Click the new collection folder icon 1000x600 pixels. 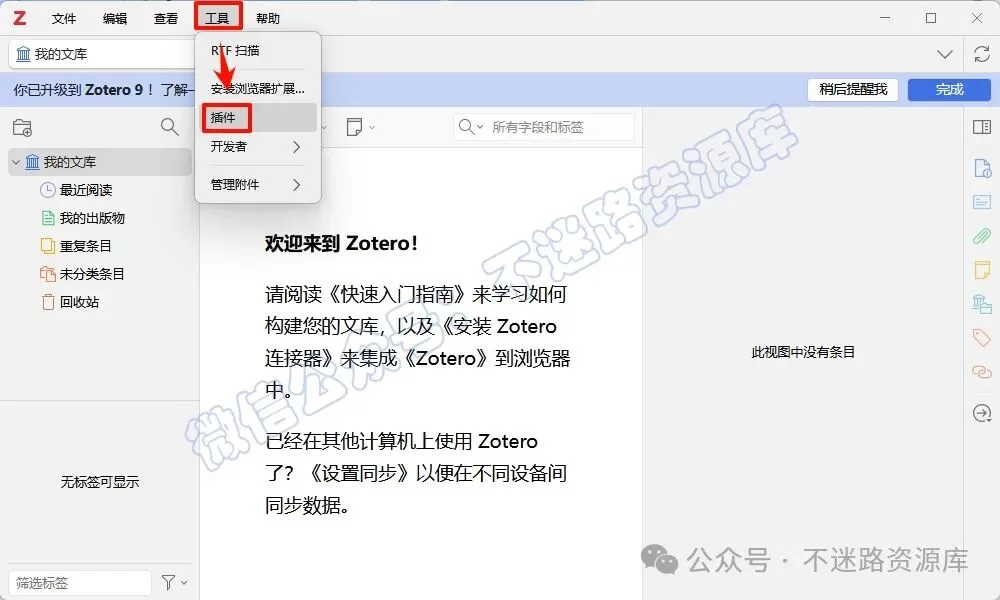[22, 128]
